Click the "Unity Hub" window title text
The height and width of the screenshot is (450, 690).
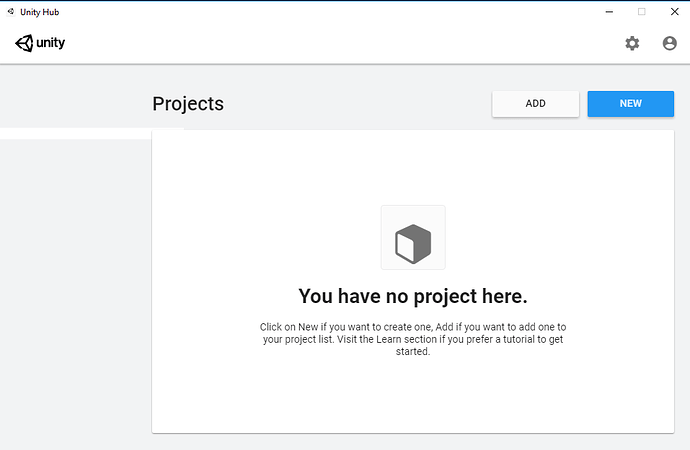(40, 12)
